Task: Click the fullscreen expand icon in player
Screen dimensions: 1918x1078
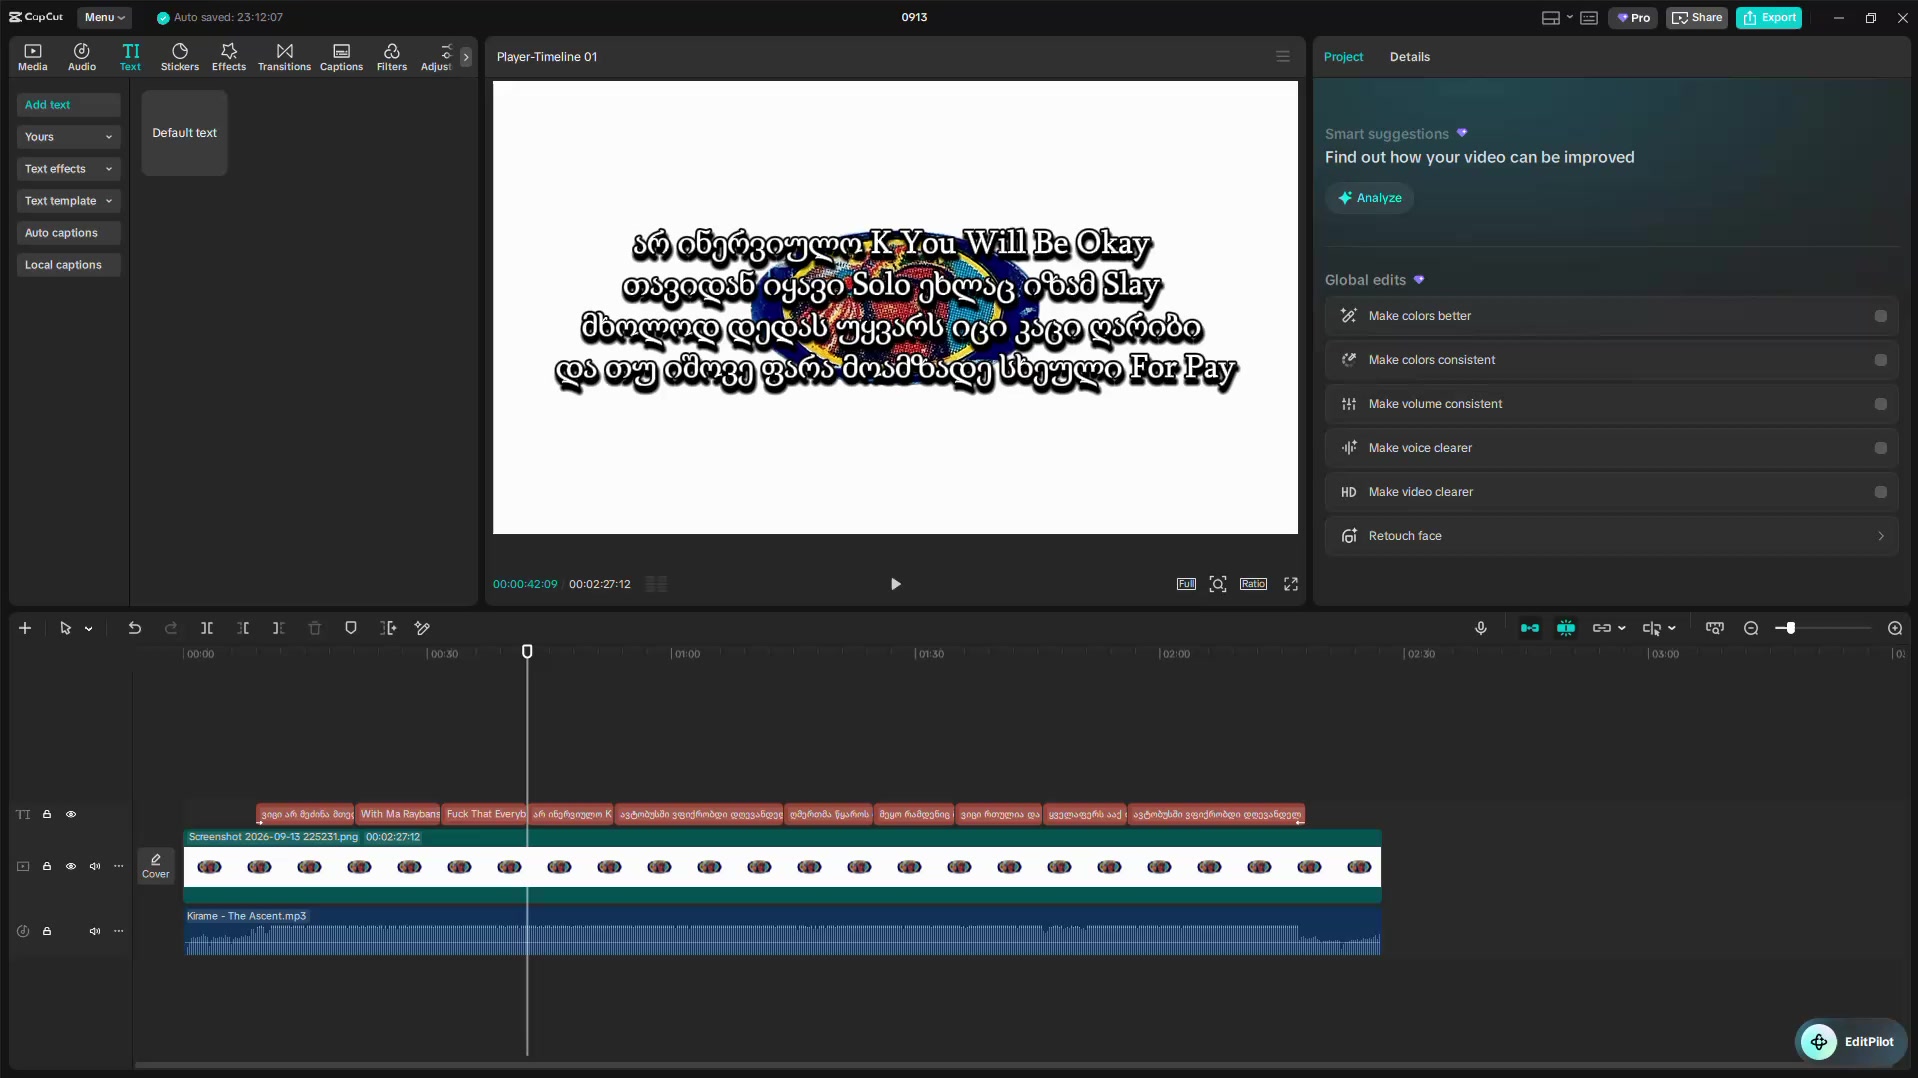Action: [x=1291, y=584]
